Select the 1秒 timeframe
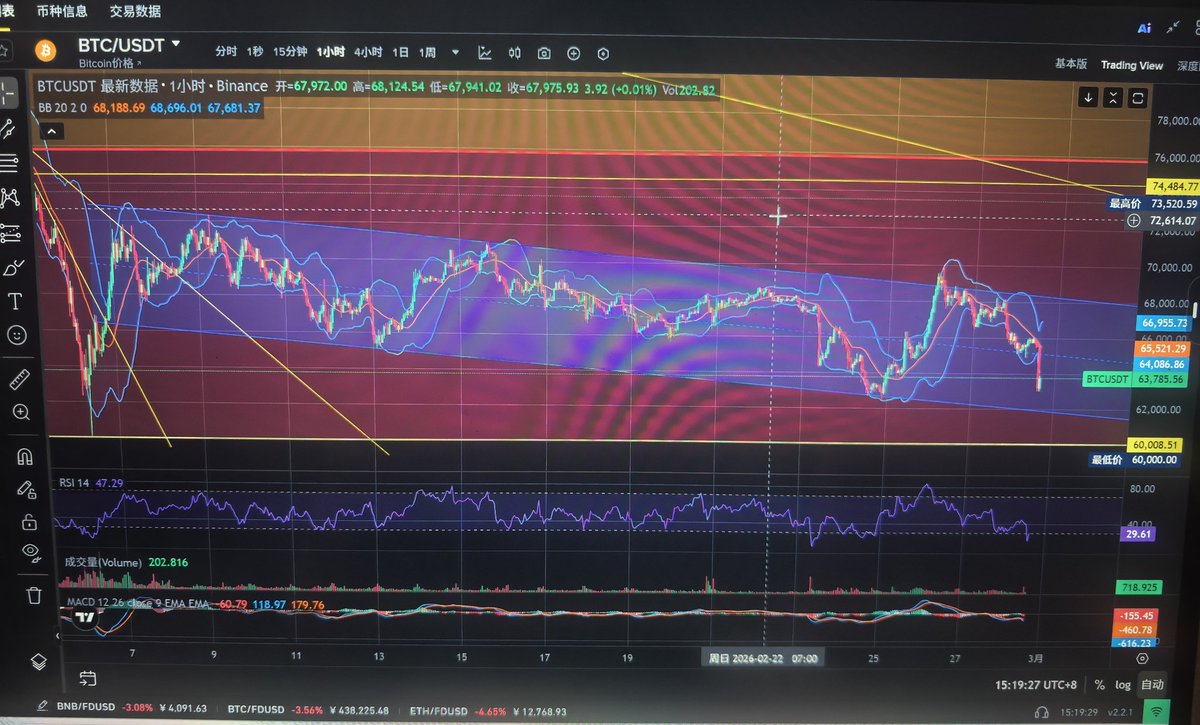This screenshot has width=1200, height=725. (x=255, y=52)
